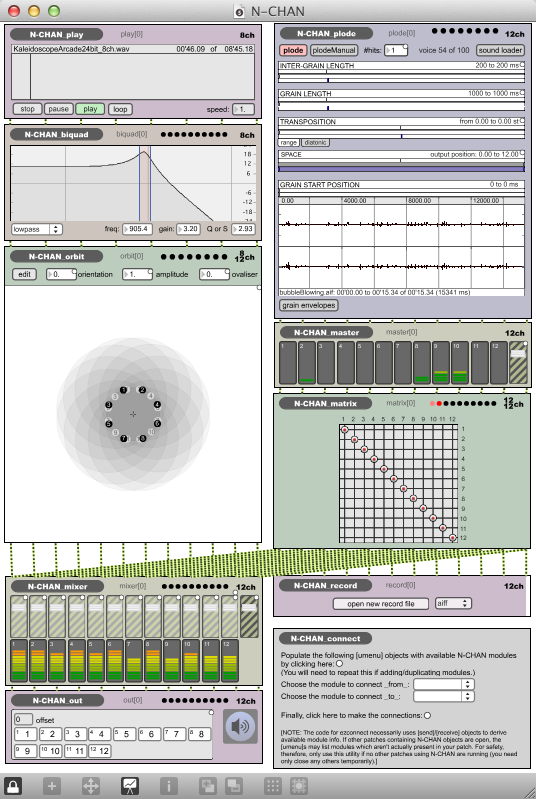Click the snap-to-grid icon in toolbar
Viewport: 536px width, 799px height.
coord(299,785)
